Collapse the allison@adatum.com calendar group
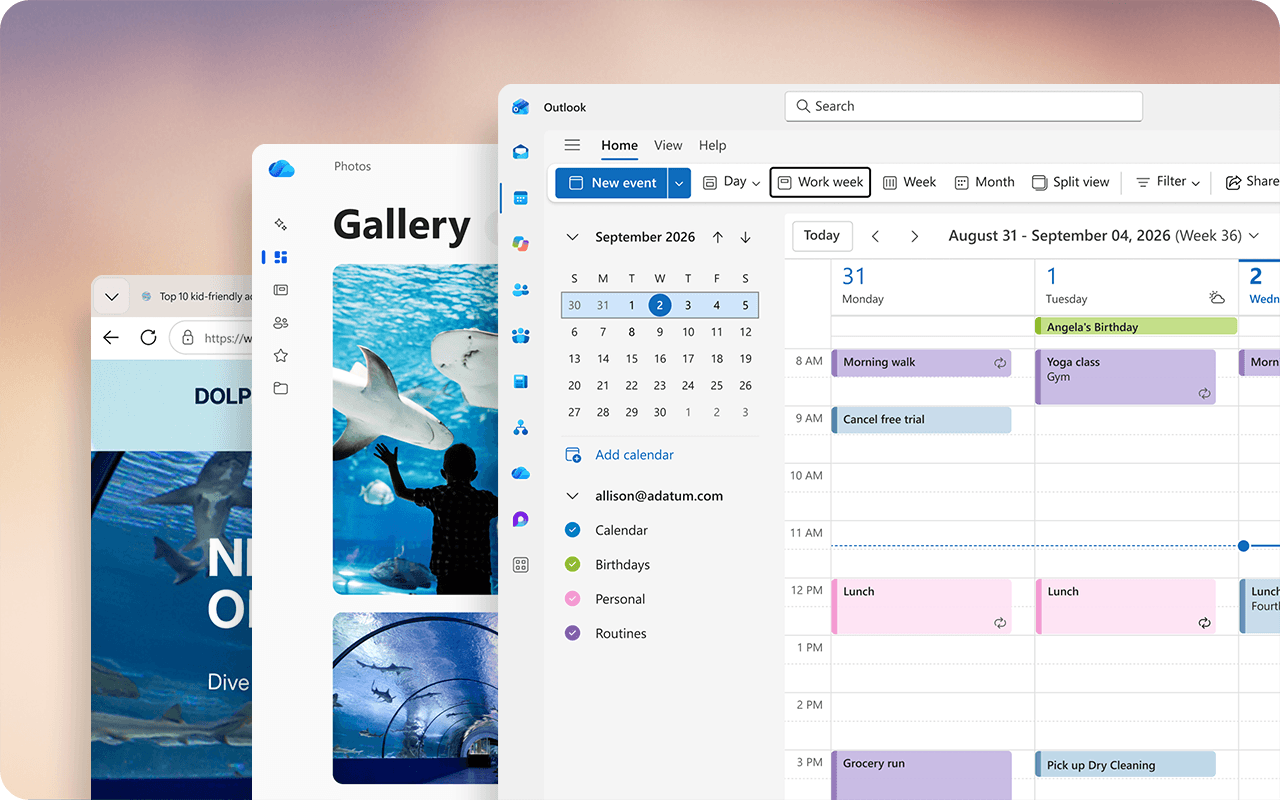The image size is (1280, 800). 572,496
